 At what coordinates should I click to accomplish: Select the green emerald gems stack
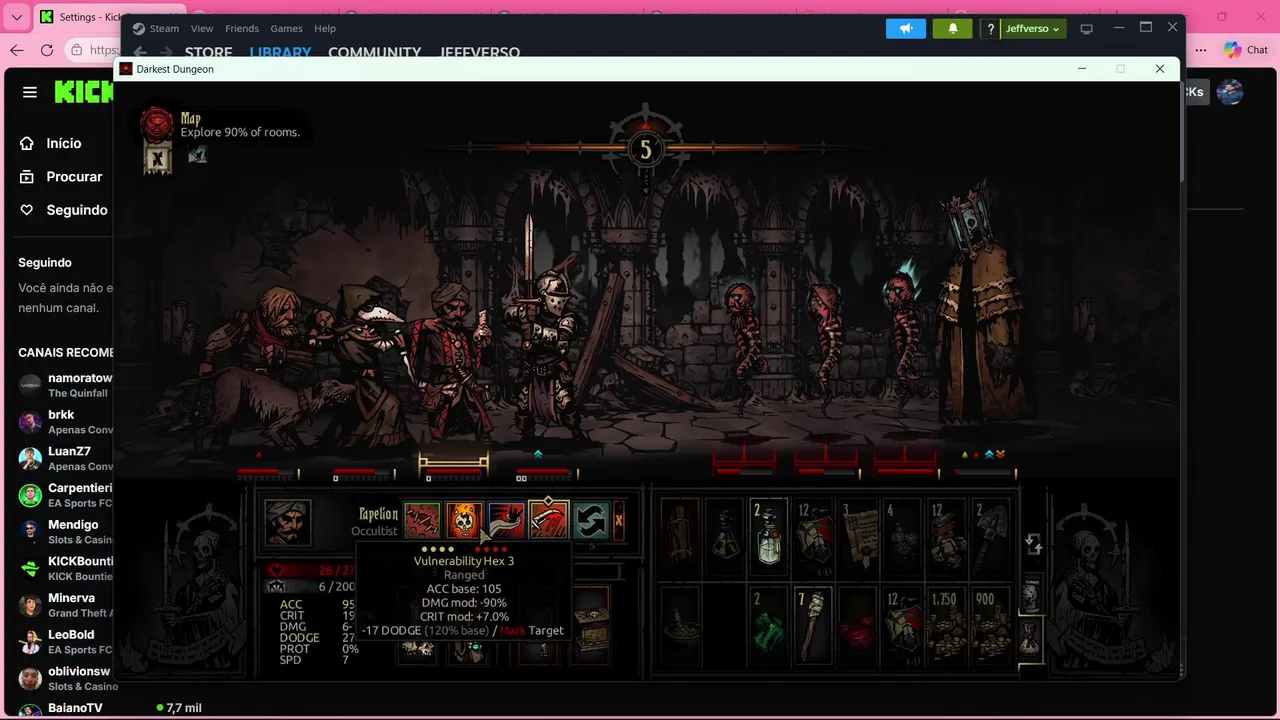pos(769,625)
